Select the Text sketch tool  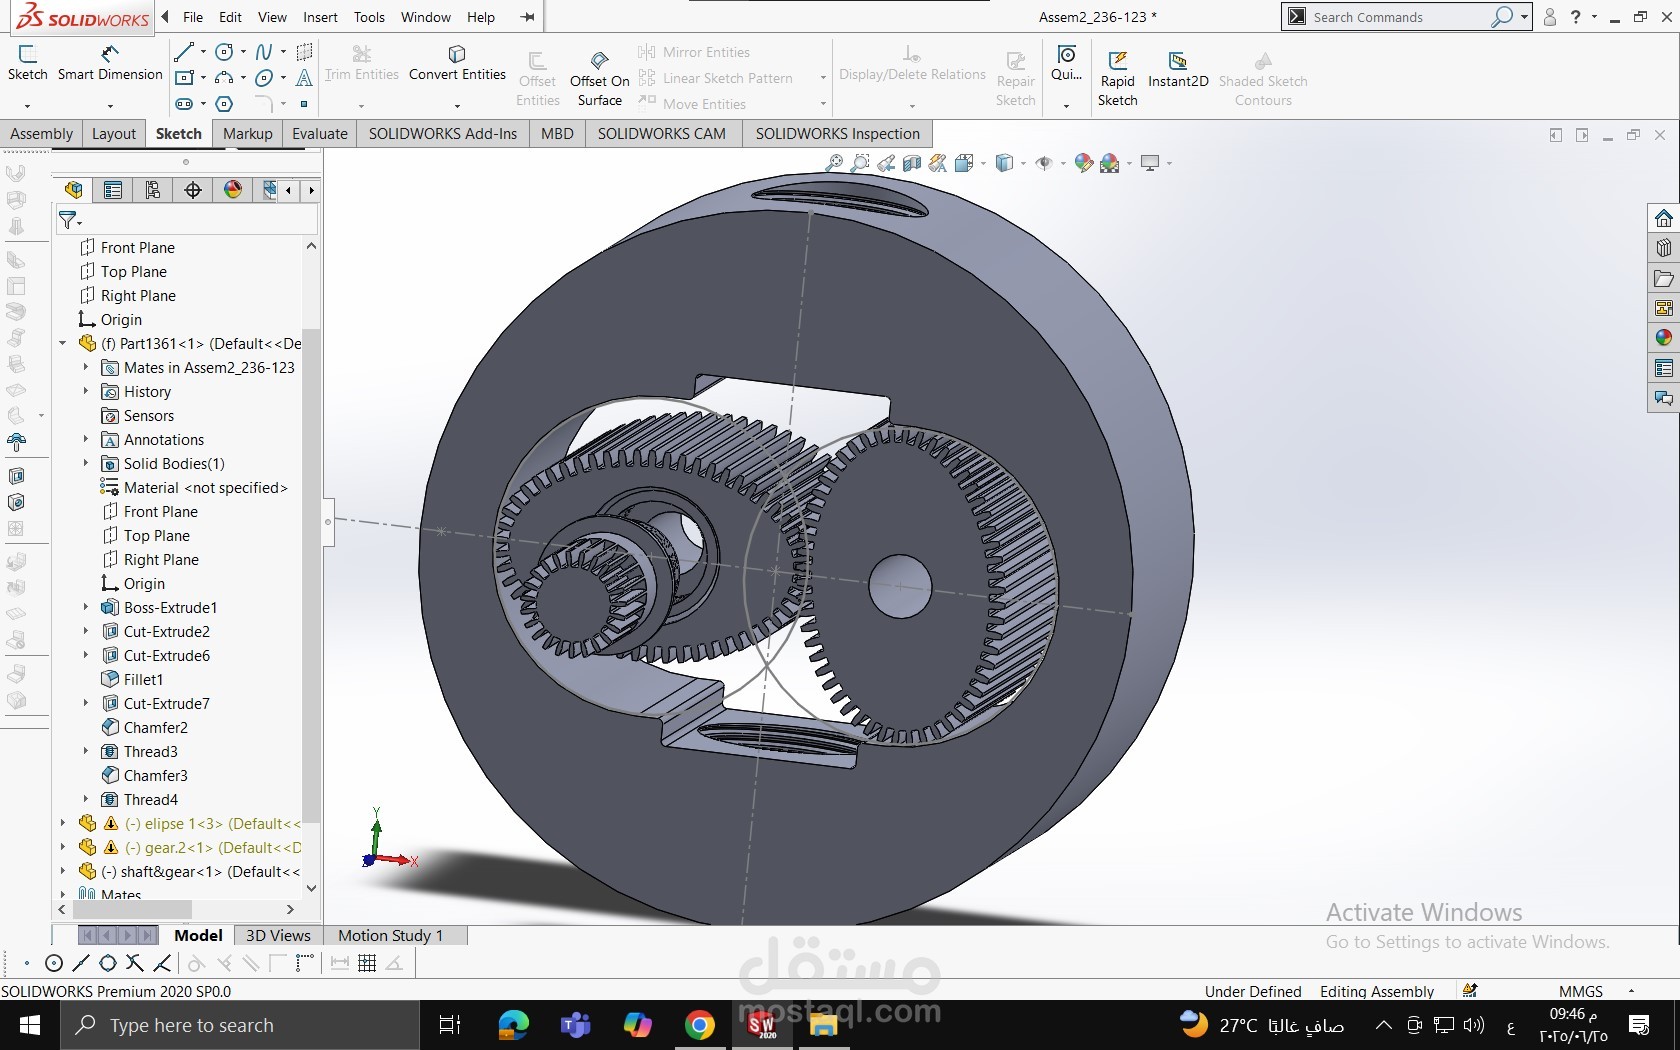click(304, 78)
